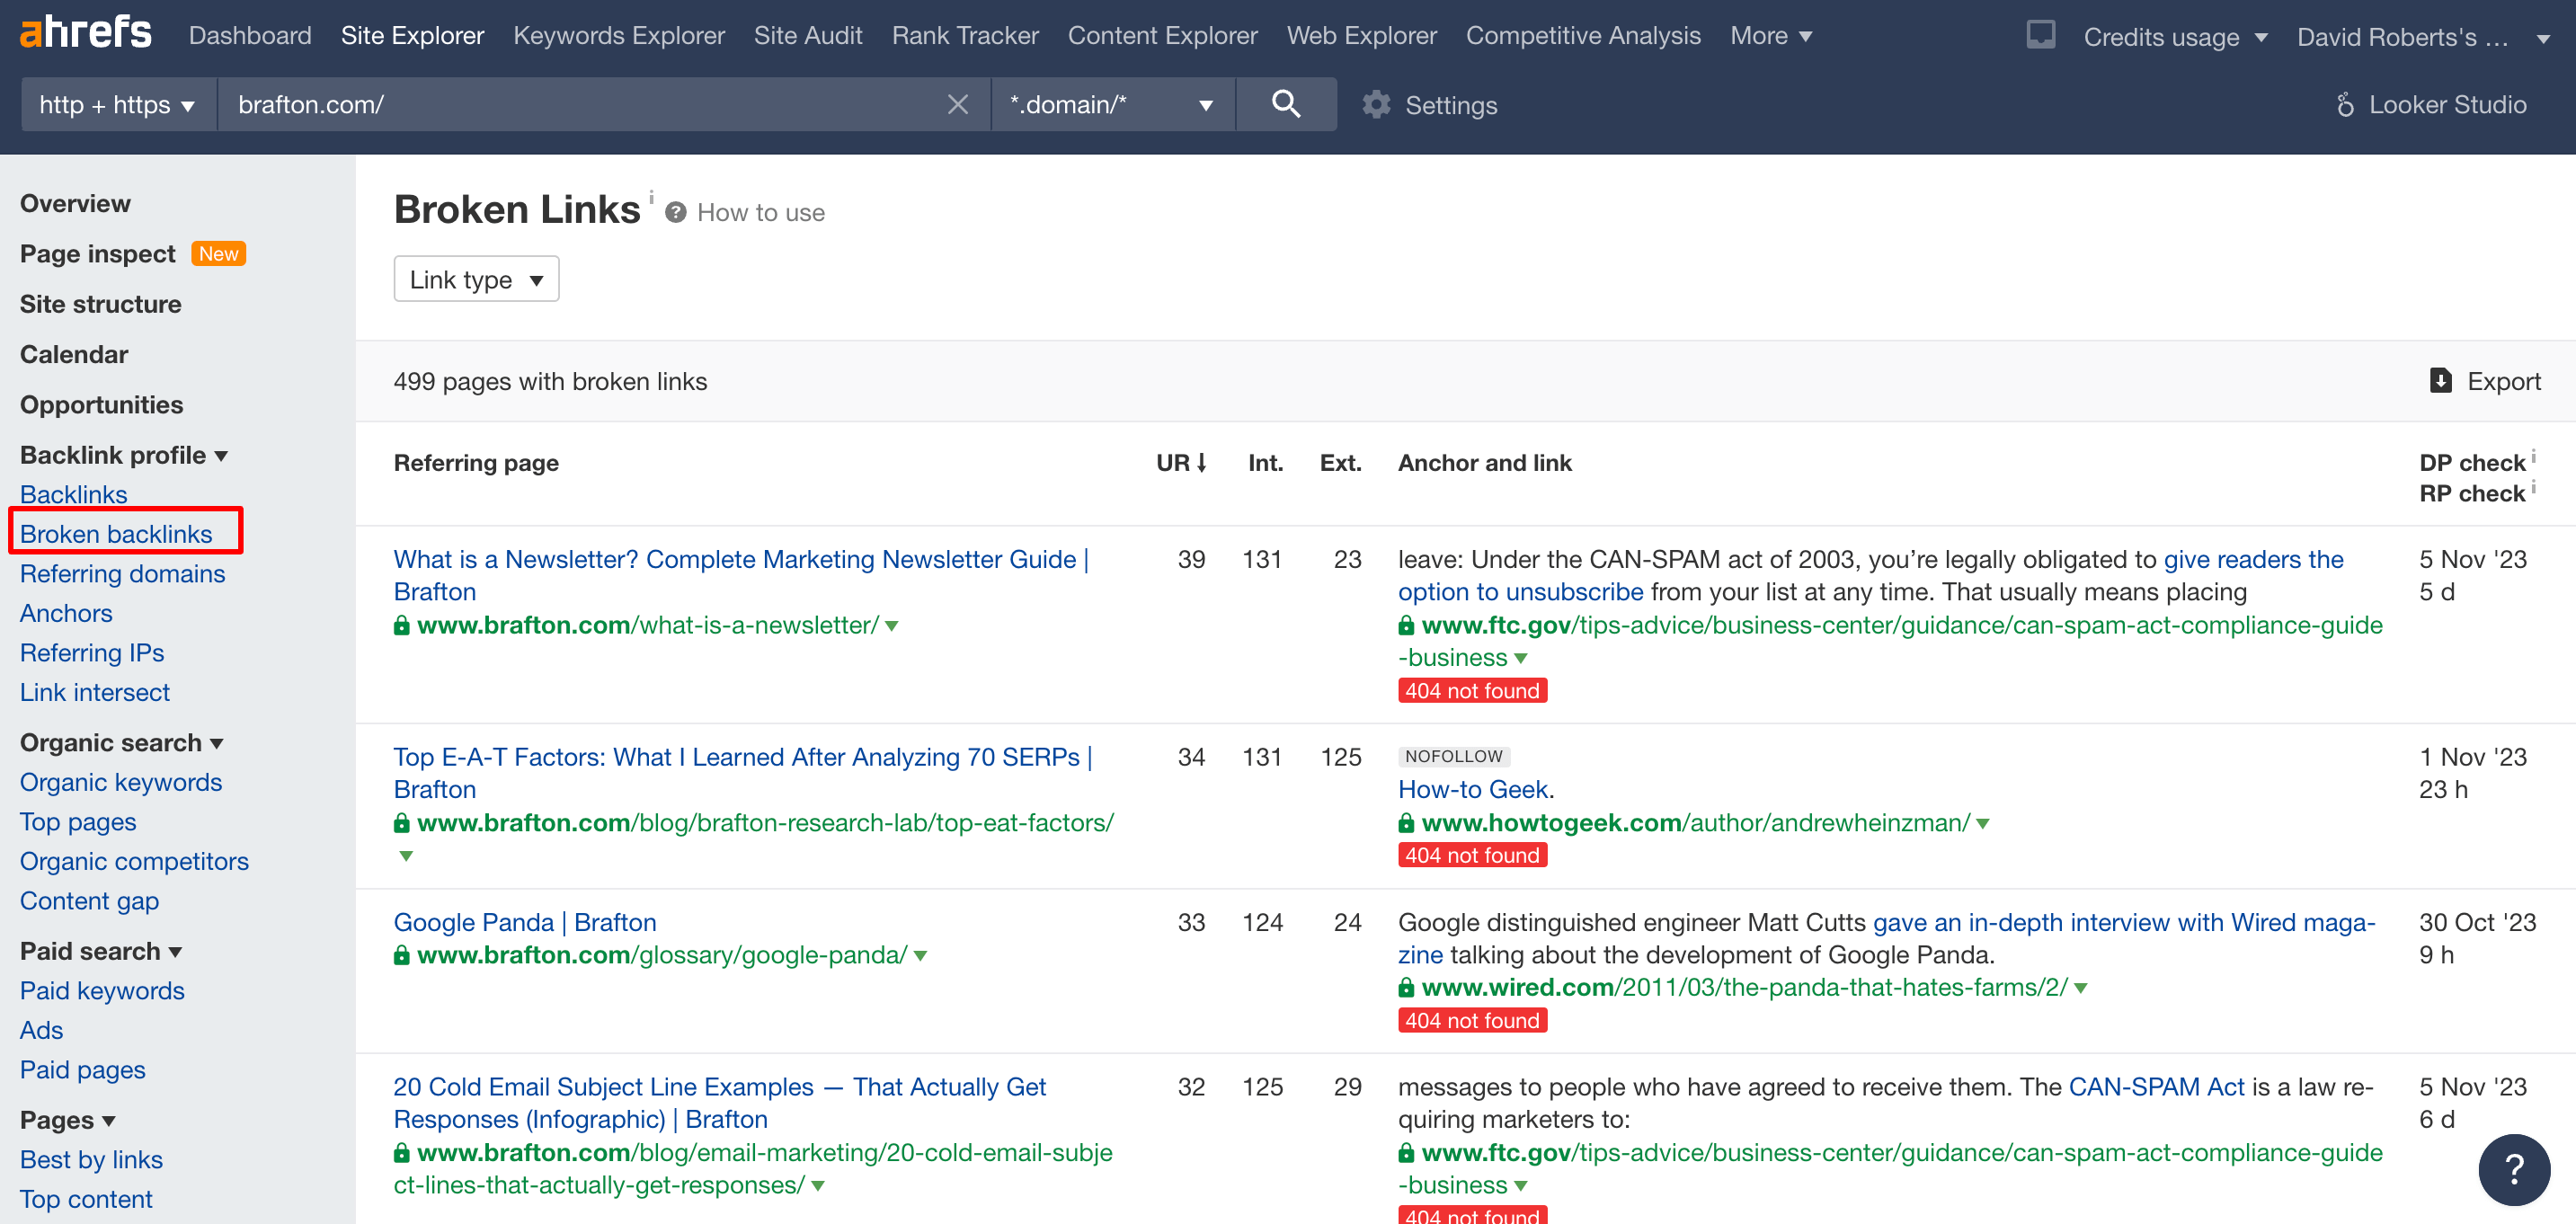Open Link intersect report
The height and width of the screenshot is (1224, 2576).
point(95,692)
